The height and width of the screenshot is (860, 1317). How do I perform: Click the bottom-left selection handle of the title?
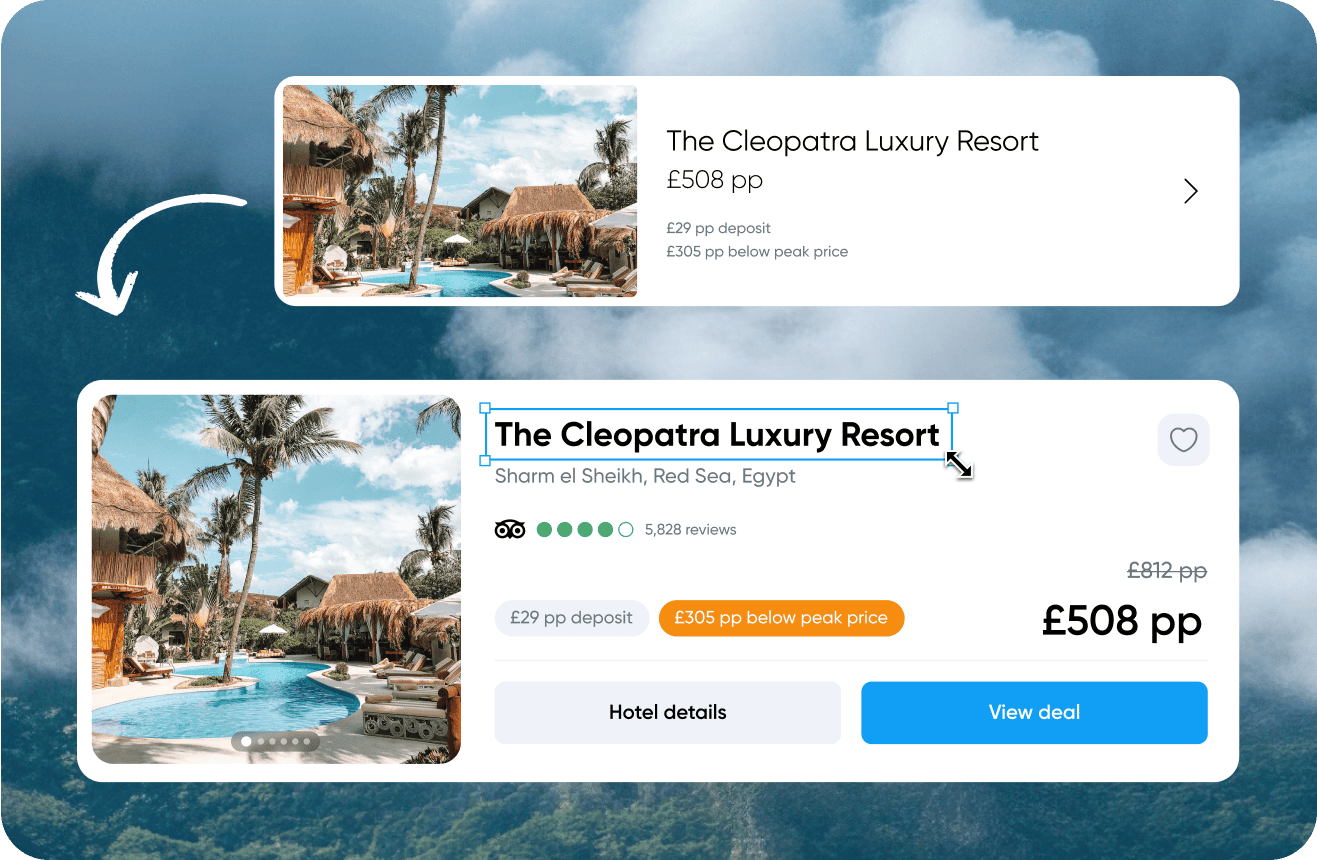point(485,460)
